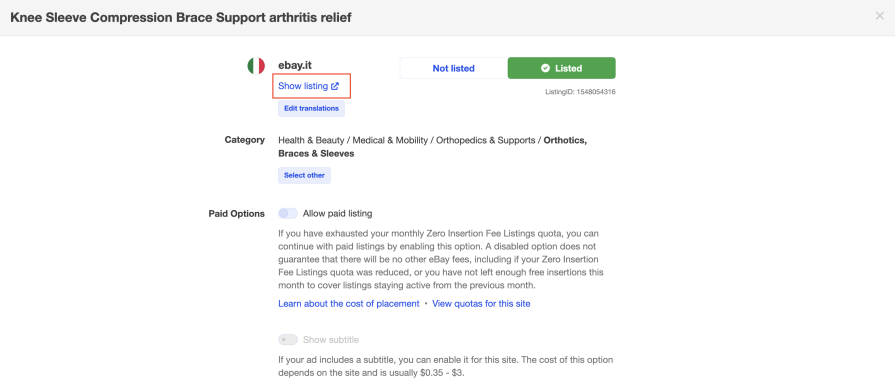This screenshot has width=895, height=392.
Task: Click the Edit translations button
Action: pyautogui.click(x=311, y=108)
